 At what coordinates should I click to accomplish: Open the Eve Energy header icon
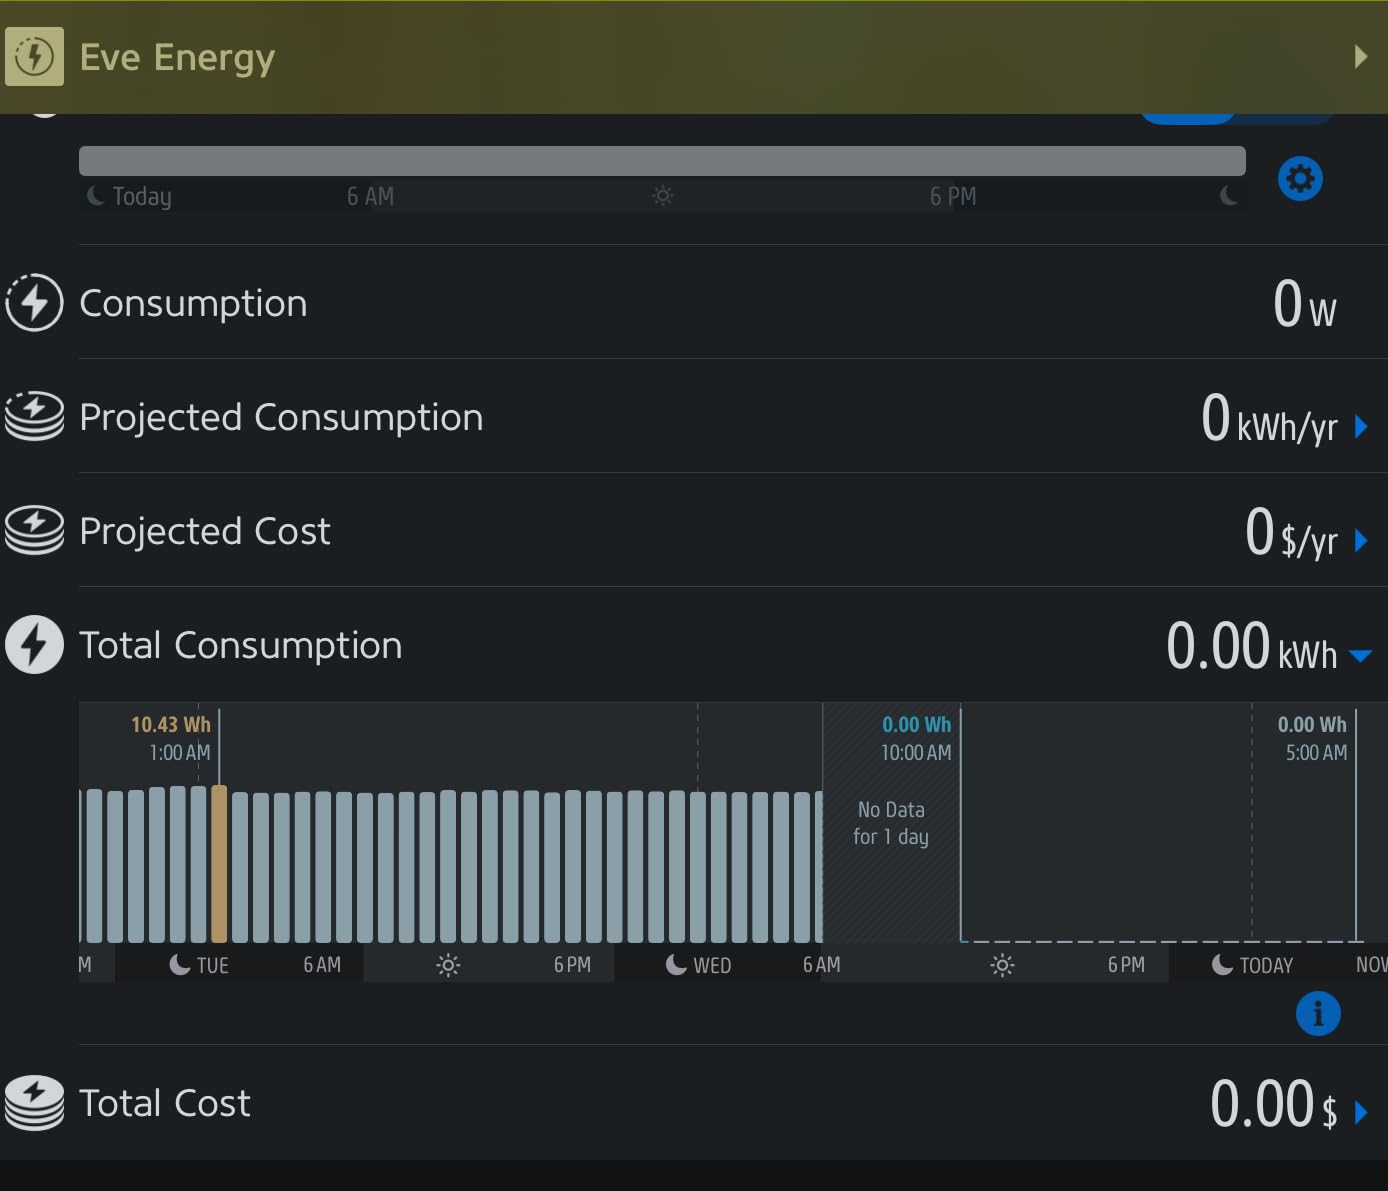[34, 57]
